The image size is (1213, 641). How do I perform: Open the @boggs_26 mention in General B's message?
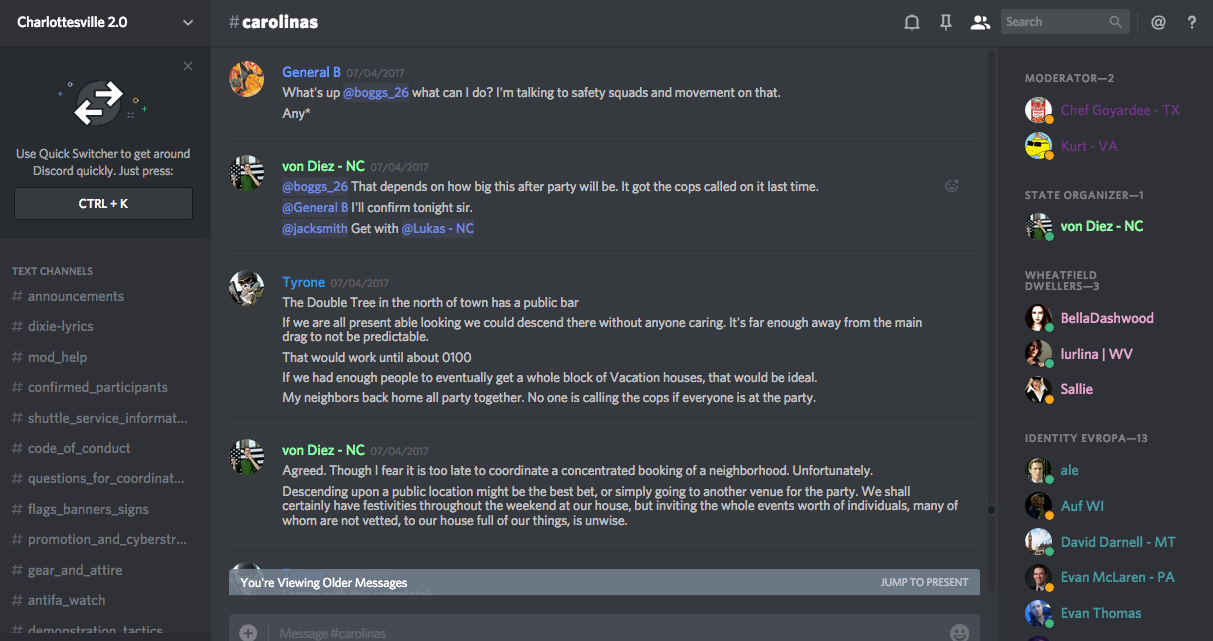pyautogui.click(x=376, y=92)
